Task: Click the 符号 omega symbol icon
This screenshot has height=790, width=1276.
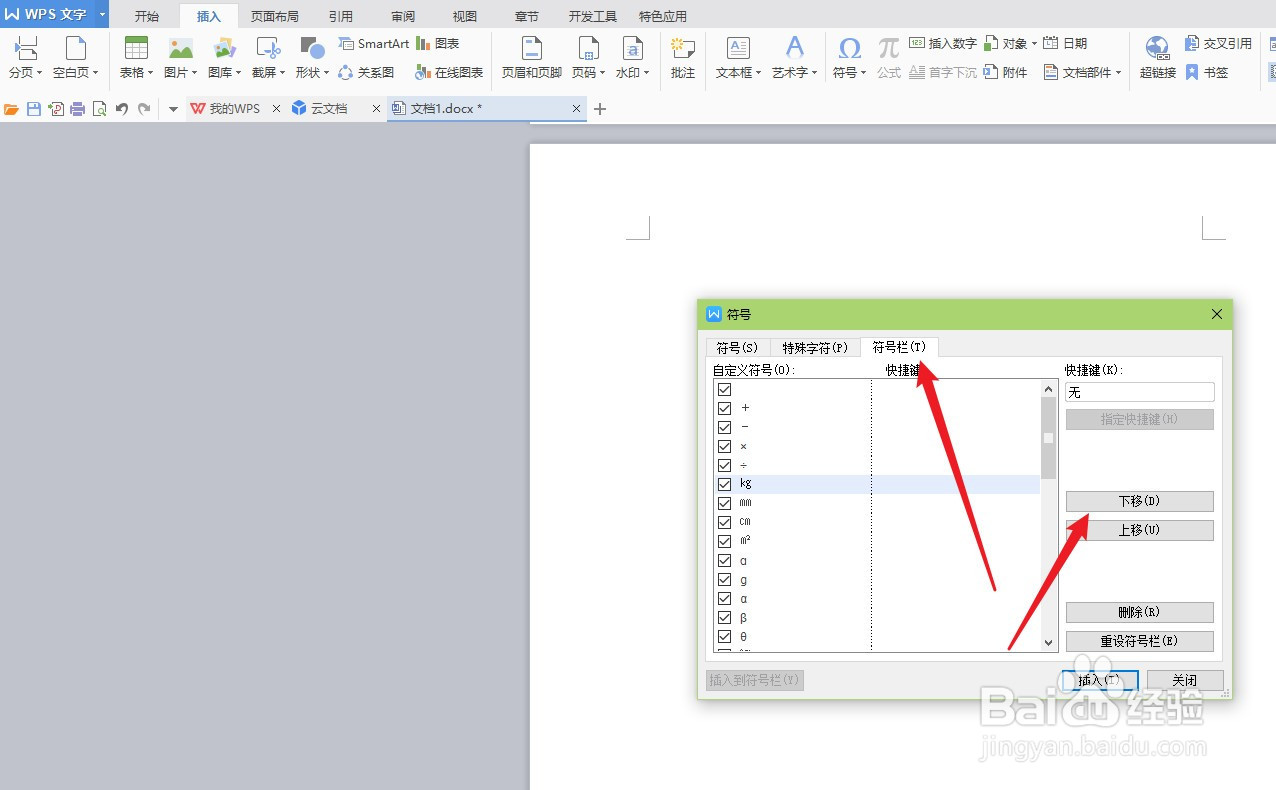Action: [849, 48]
